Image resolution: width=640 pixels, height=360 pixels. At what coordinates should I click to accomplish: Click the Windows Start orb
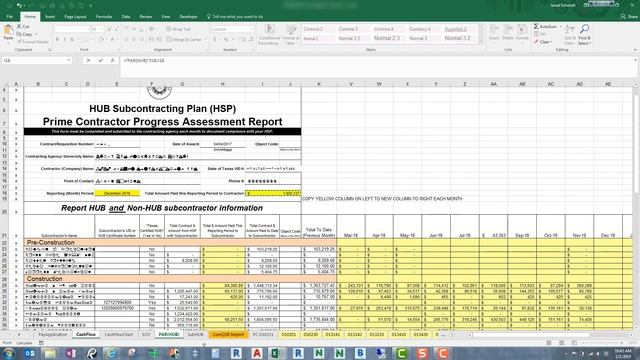9,353
